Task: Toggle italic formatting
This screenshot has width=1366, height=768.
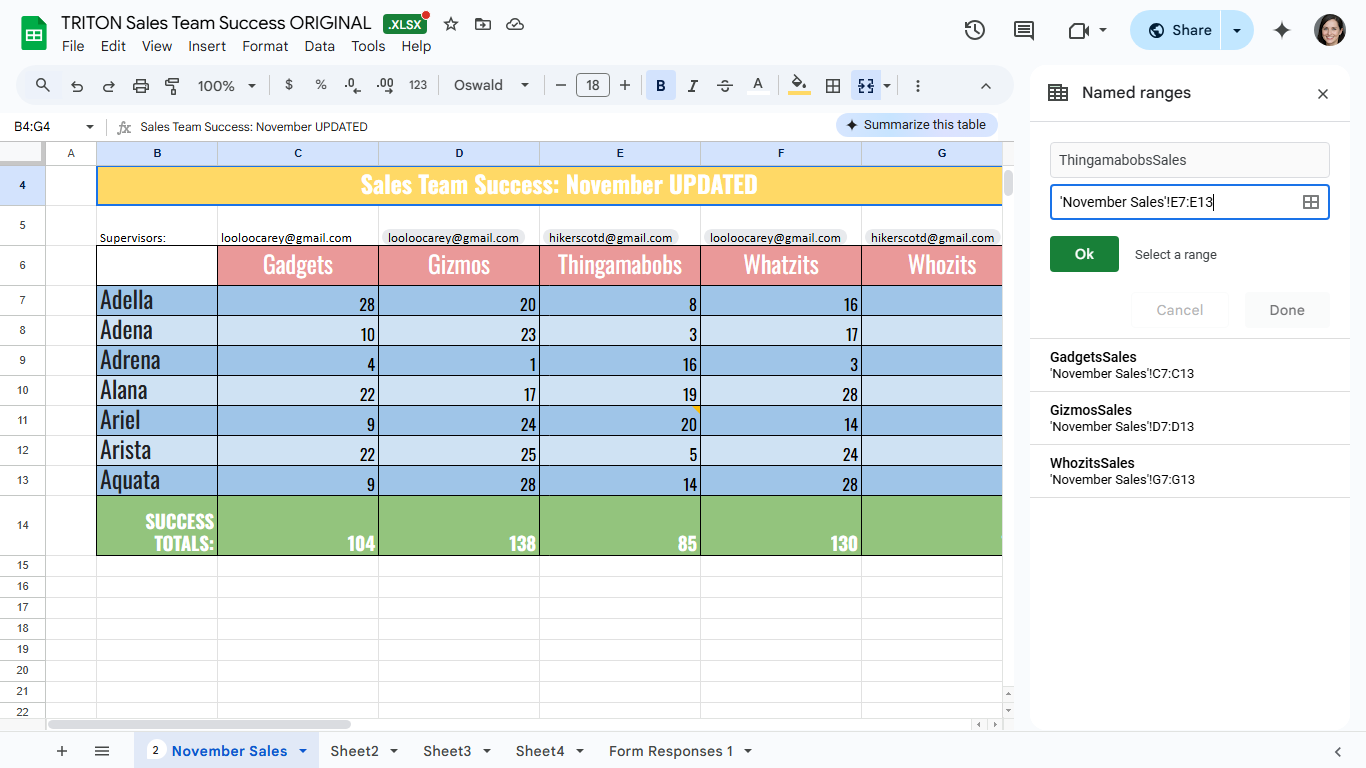Action: click(x=693, y=86)
